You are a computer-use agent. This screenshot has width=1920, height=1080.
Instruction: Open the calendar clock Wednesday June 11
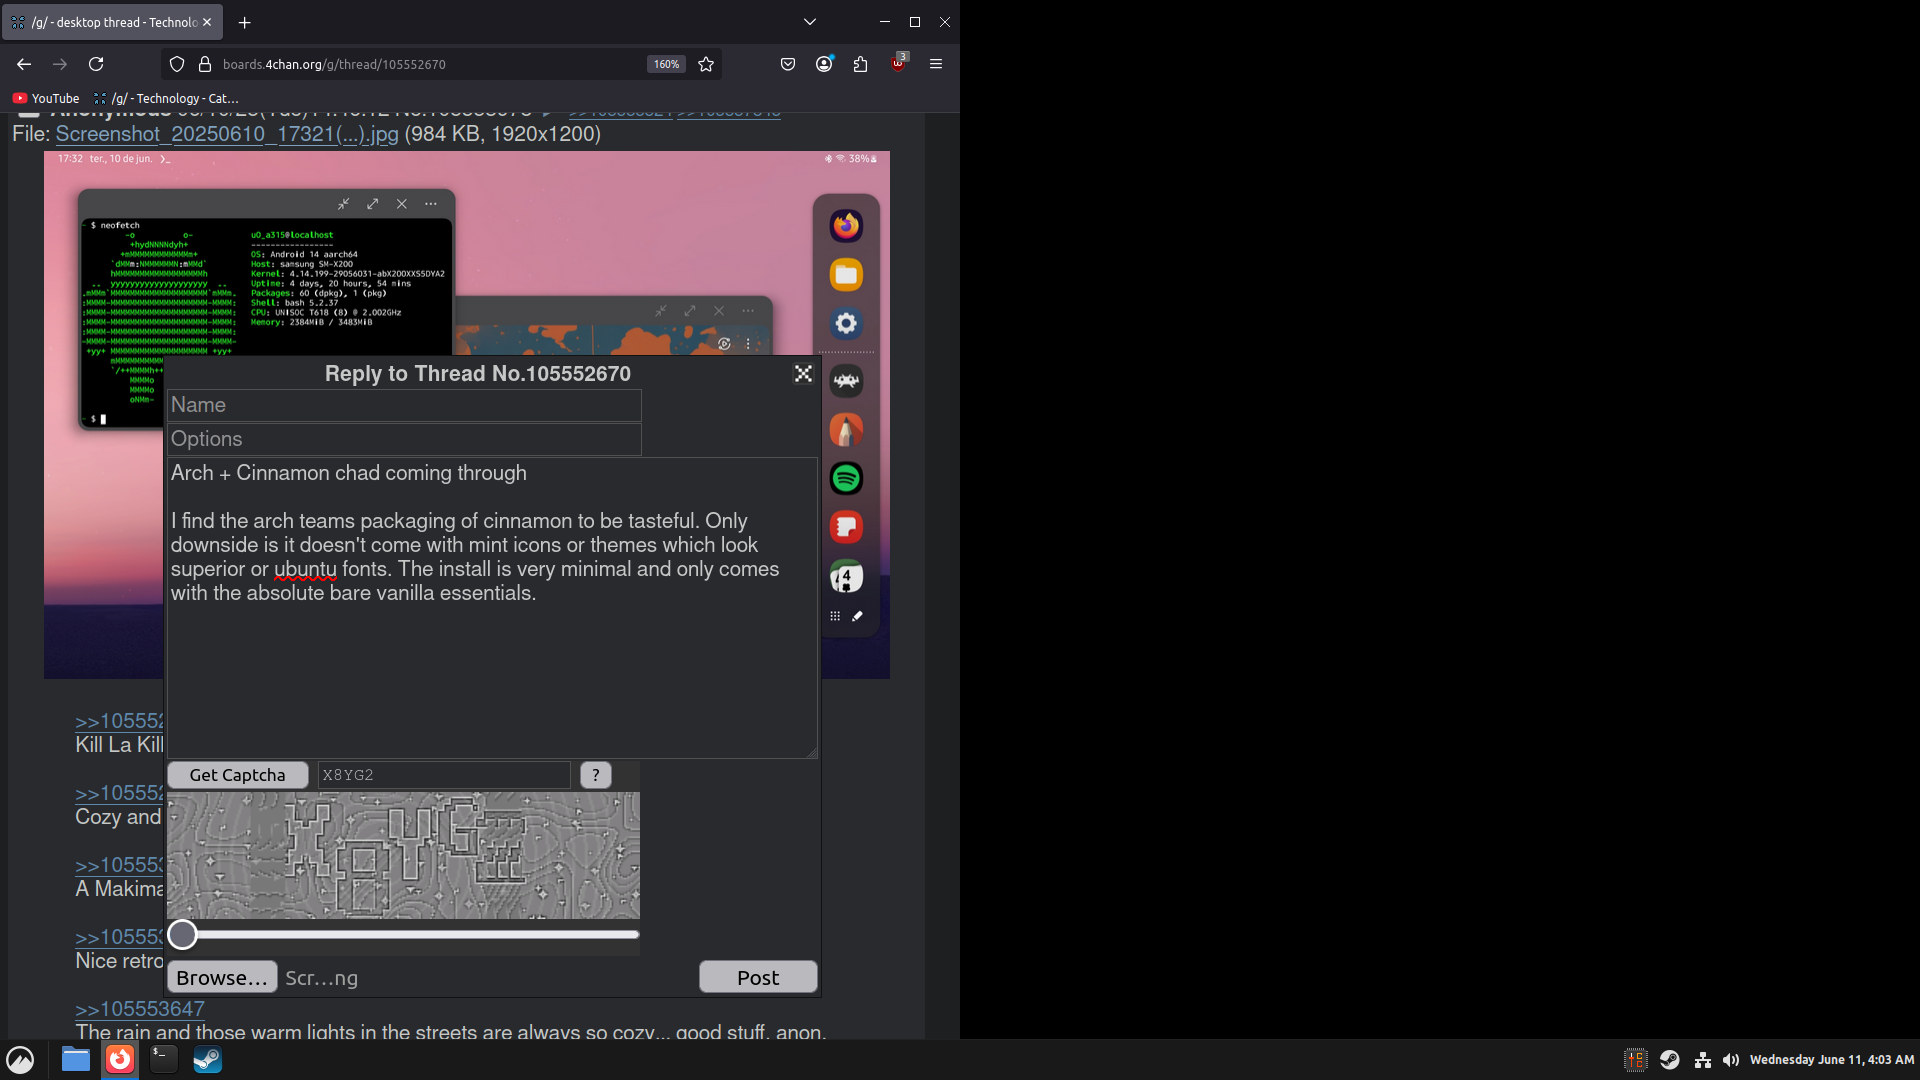click(1832, 1060)
